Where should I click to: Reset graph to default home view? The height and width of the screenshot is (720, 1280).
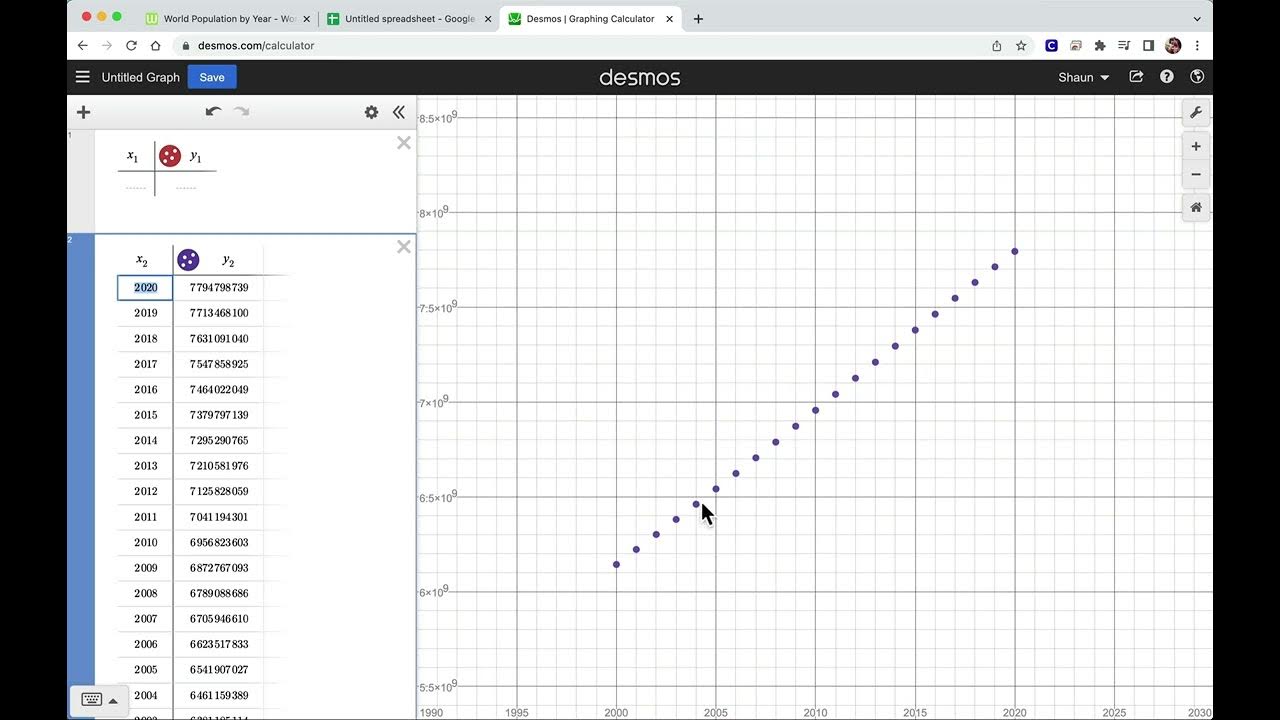pyautogui.click(x=1196, y=207)
